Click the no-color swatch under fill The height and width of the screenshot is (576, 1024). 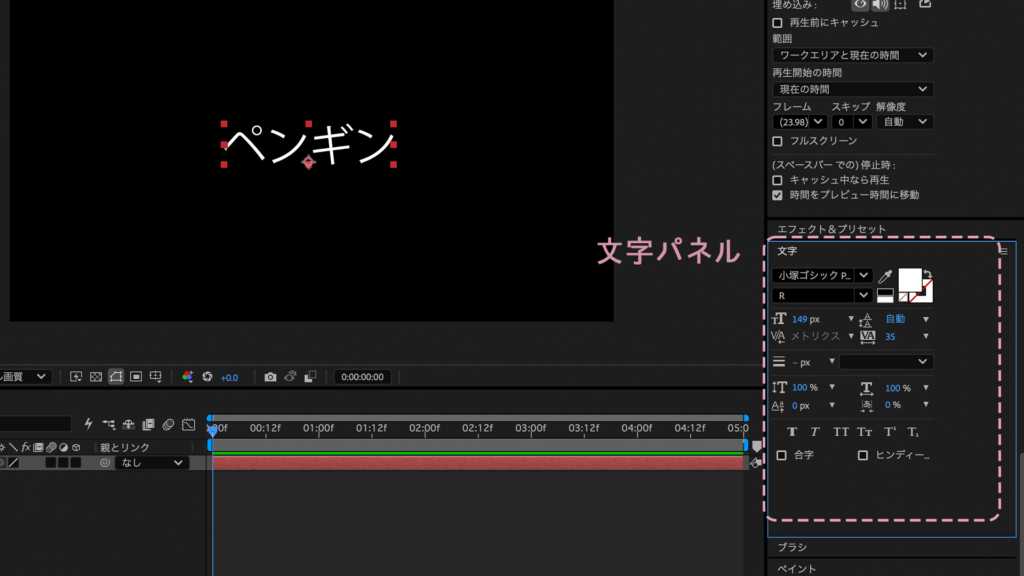903,298
